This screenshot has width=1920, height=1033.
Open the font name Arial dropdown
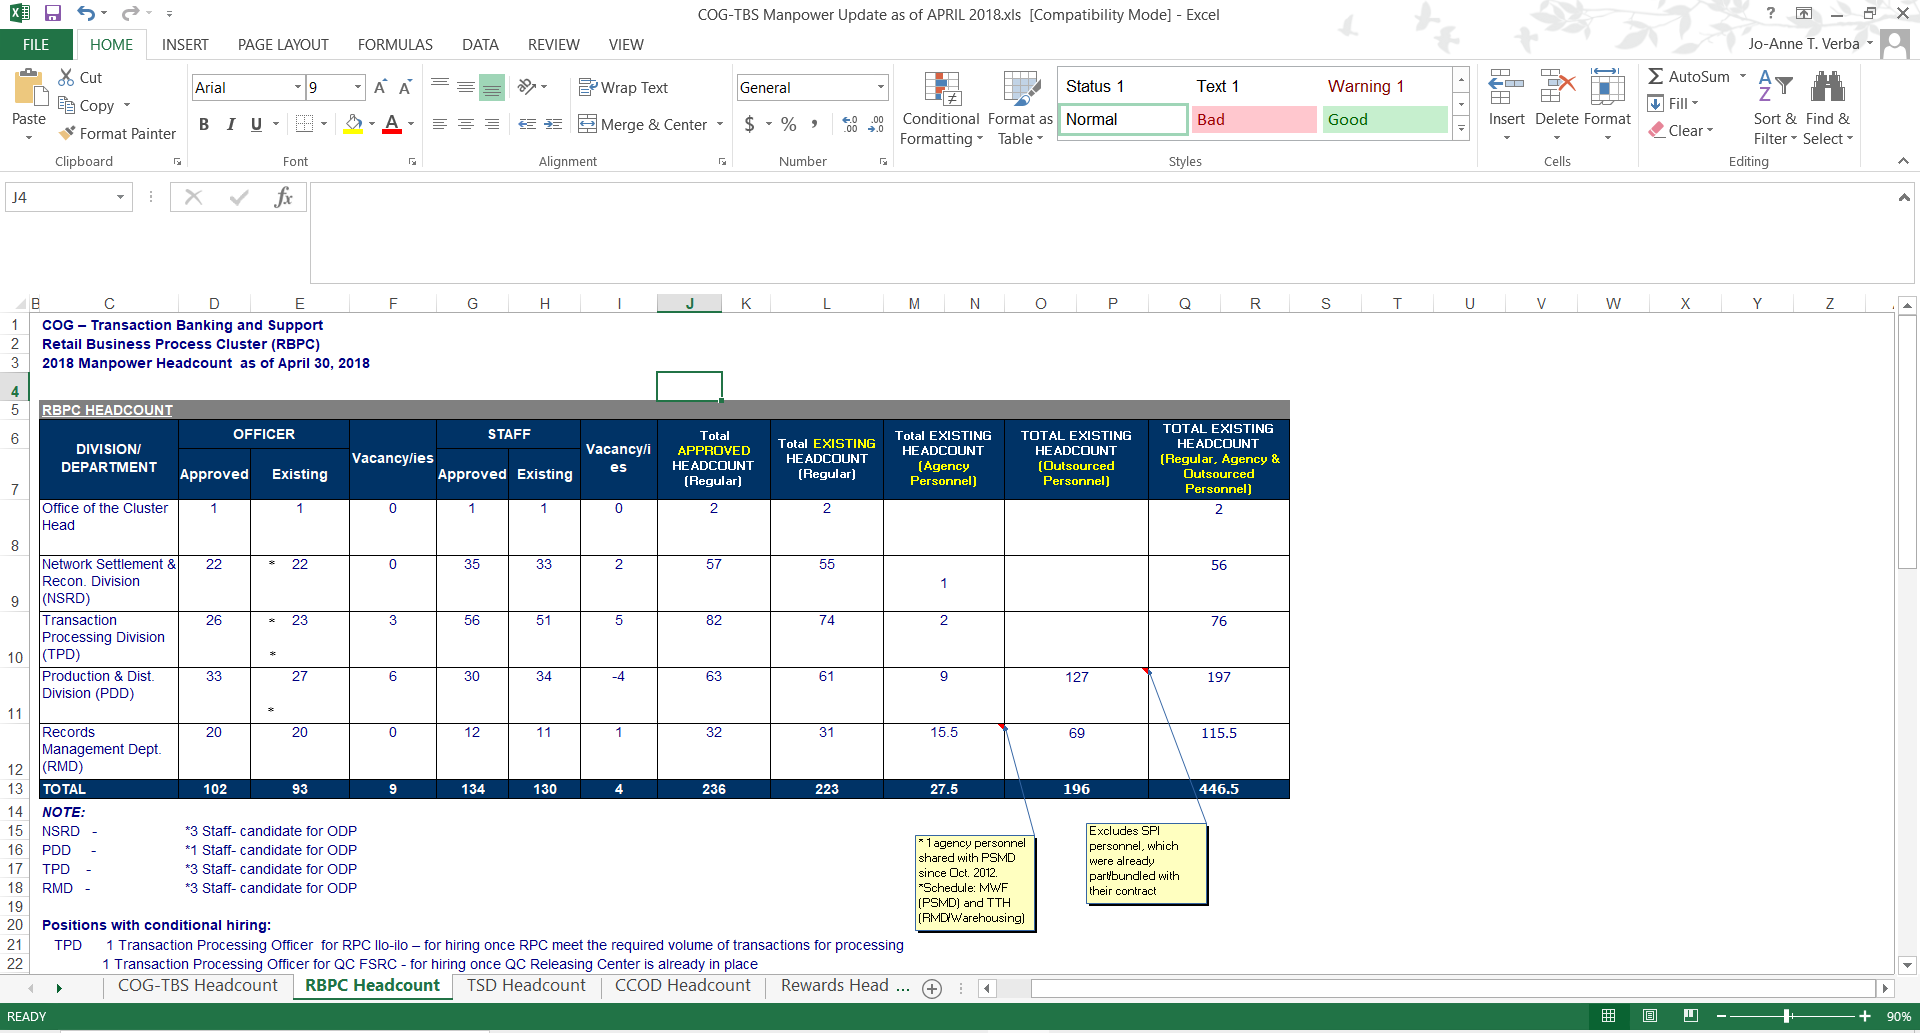point(298,88)
